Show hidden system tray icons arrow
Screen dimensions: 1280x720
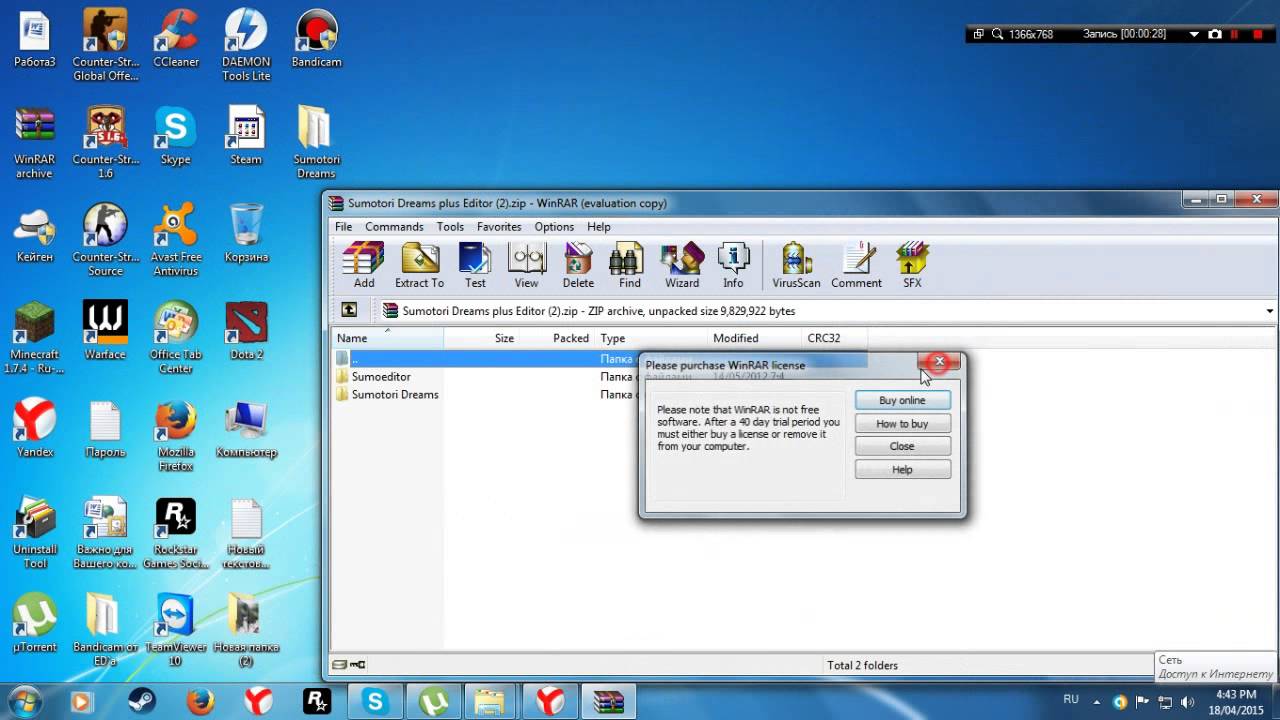coord(1097,702)
